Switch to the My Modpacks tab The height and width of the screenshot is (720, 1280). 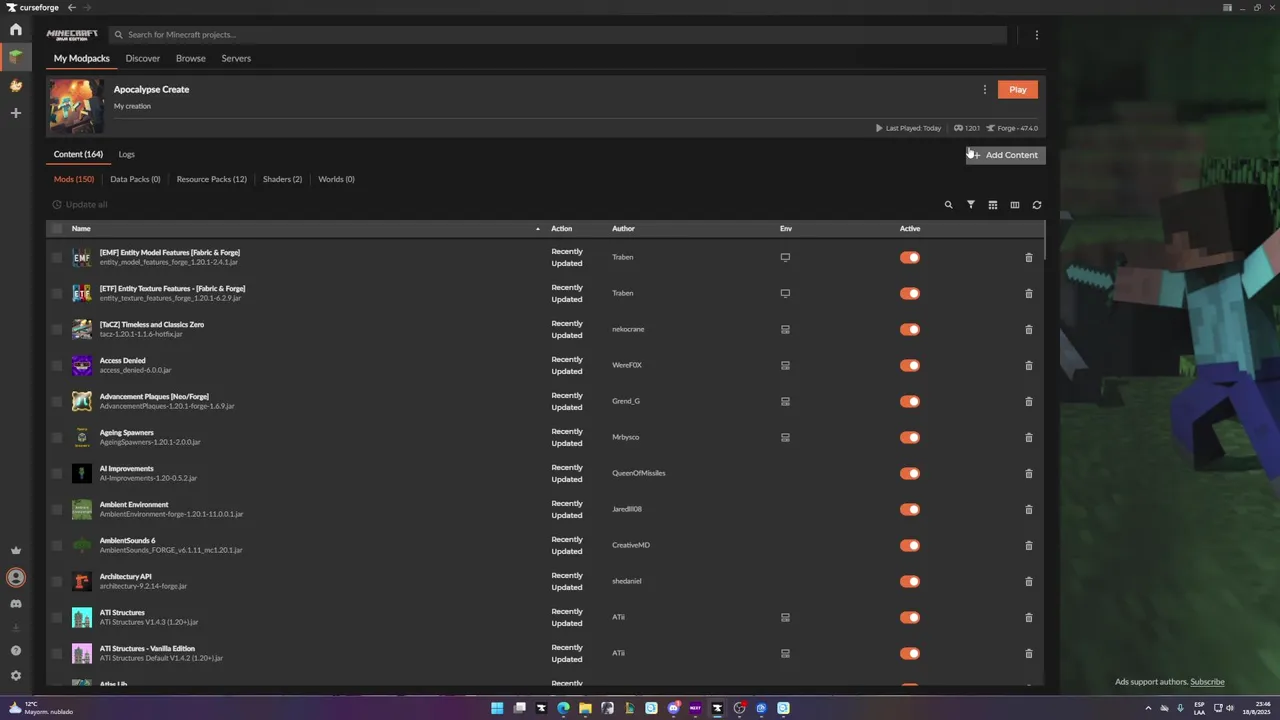[82, 58]
